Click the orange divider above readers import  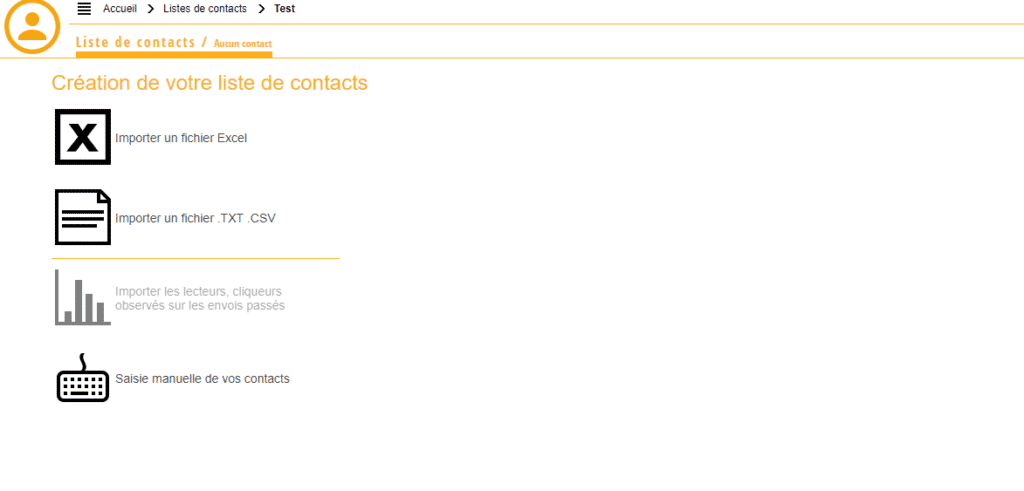tap(196, 259)
